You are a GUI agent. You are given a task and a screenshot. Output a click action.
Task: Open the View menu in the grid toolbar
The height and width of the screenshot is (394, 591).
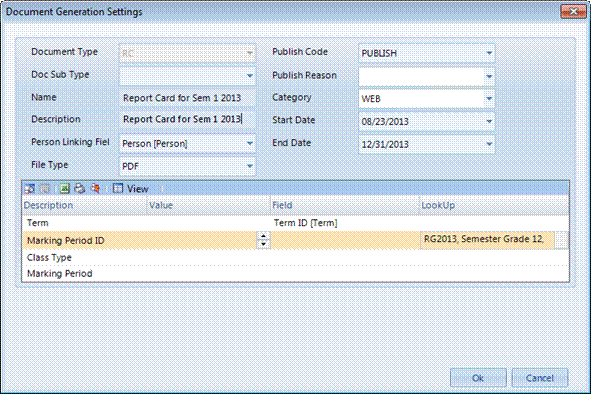click(x=131, y=189)
